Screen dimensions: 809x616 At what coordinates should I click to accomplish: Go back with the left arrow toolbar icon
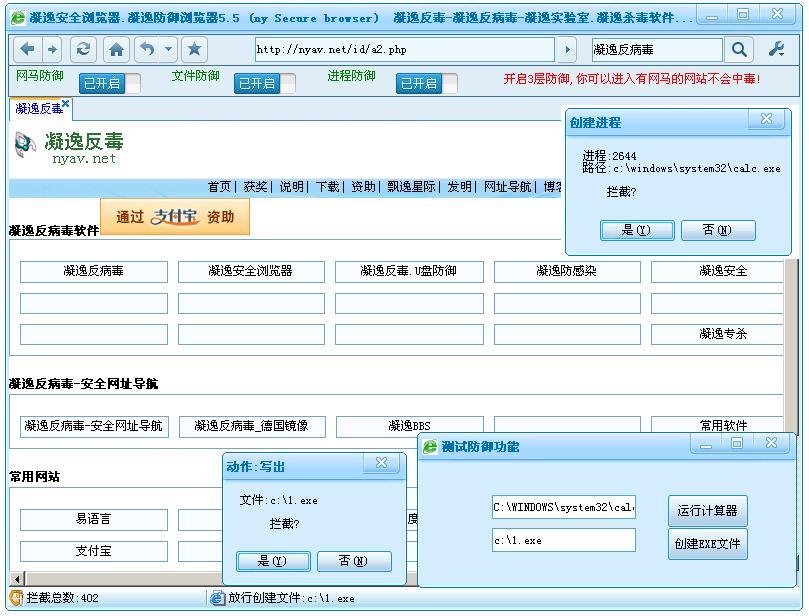pos(27,50)
